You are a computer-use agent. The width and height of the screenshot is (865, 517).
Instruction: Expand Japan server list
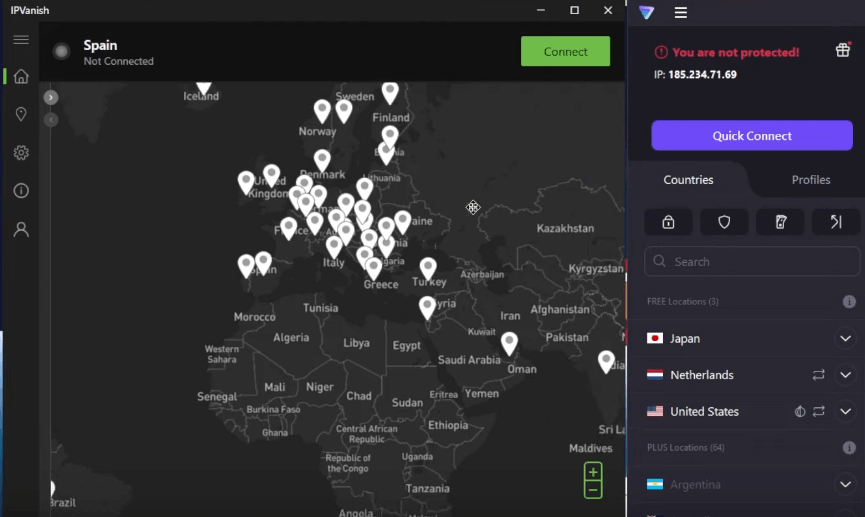[846, 338]
